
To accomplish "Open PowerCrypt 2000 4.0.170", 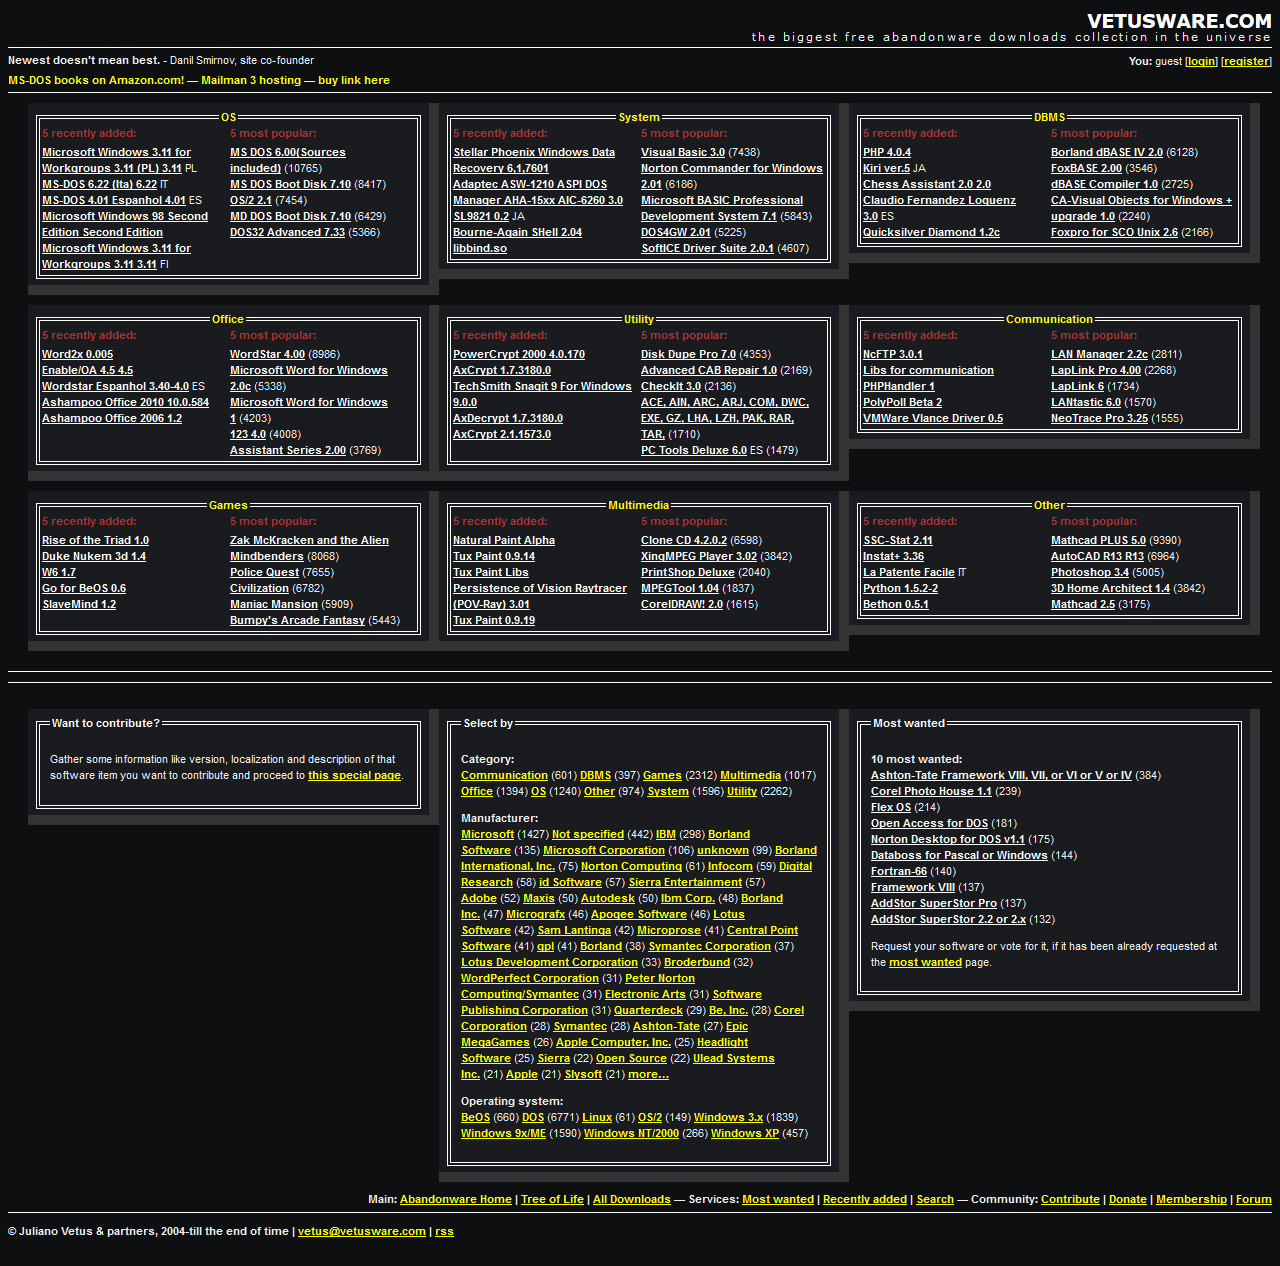I will tap(519, 354).
